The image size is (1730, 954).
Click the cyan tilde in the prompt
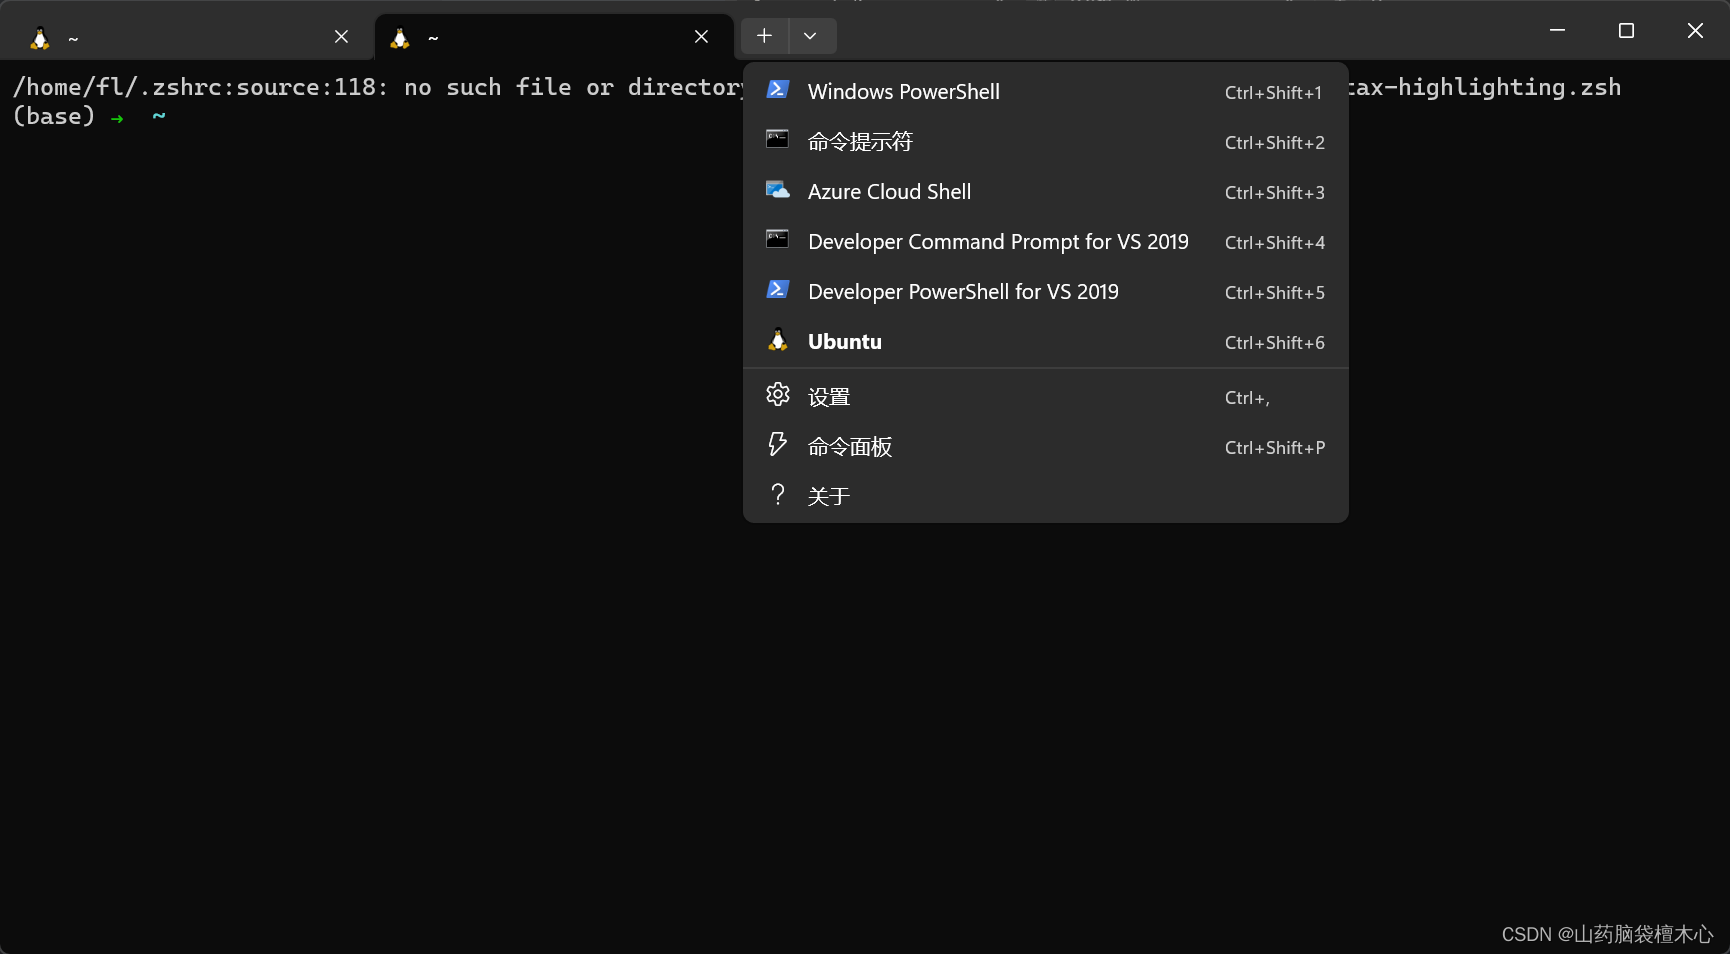point(158,115)
